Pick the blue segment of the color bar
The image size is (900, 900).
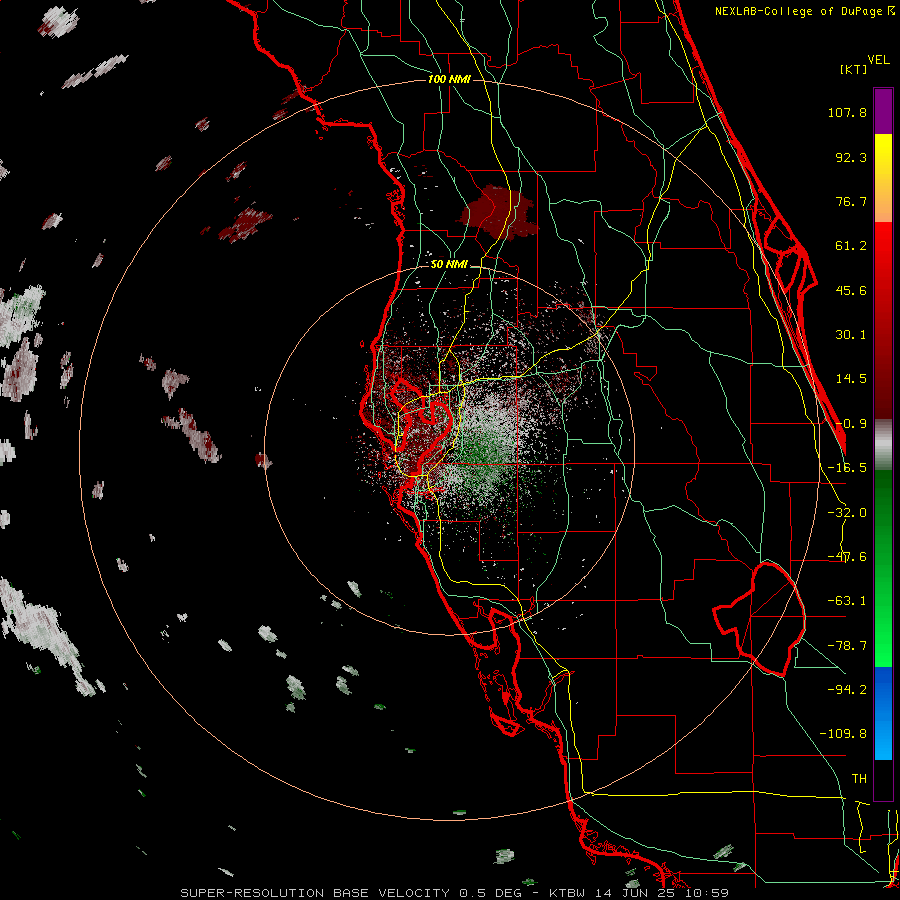pyautogui.click(x=883, y=713)
